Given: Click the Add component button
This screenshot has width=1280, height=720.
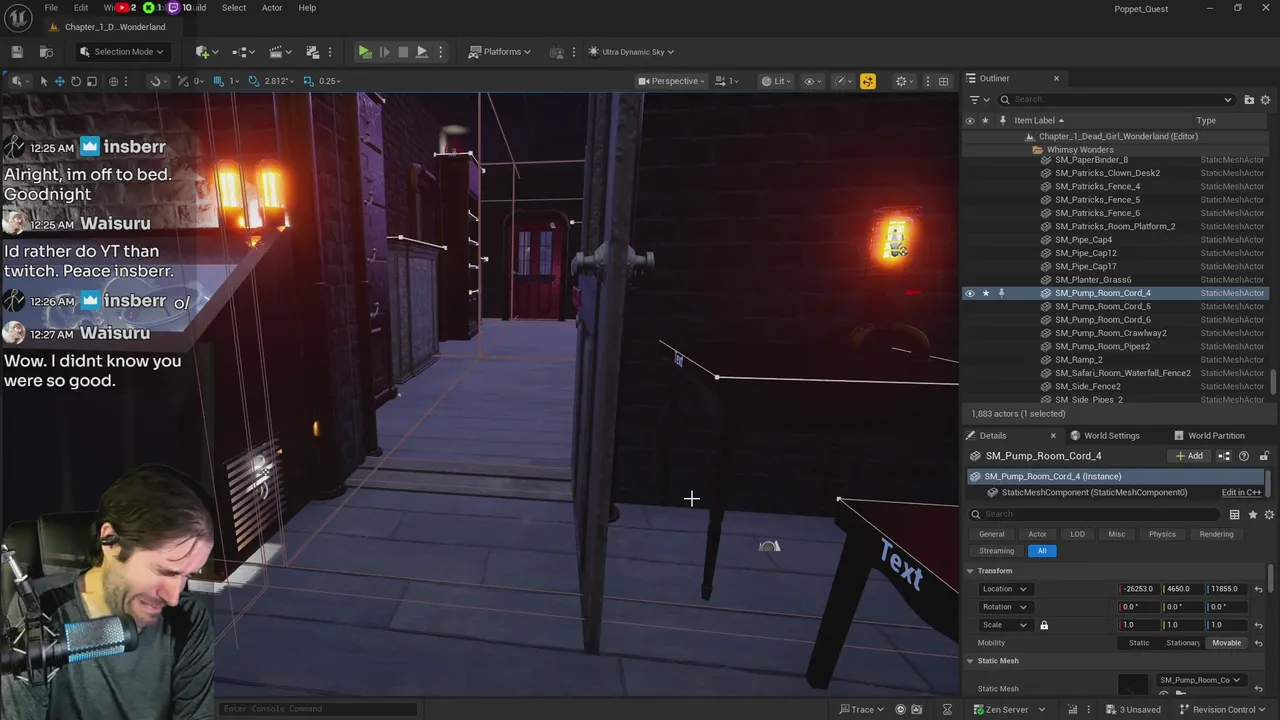Looking at the screenshot, I should 1189,456.
